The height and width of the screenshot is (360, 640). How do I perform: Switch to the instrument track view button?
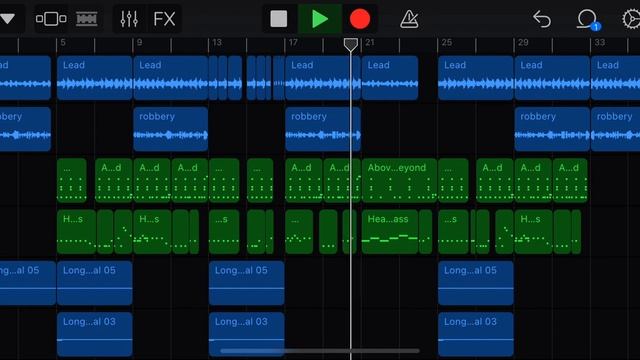coord(51,19)
